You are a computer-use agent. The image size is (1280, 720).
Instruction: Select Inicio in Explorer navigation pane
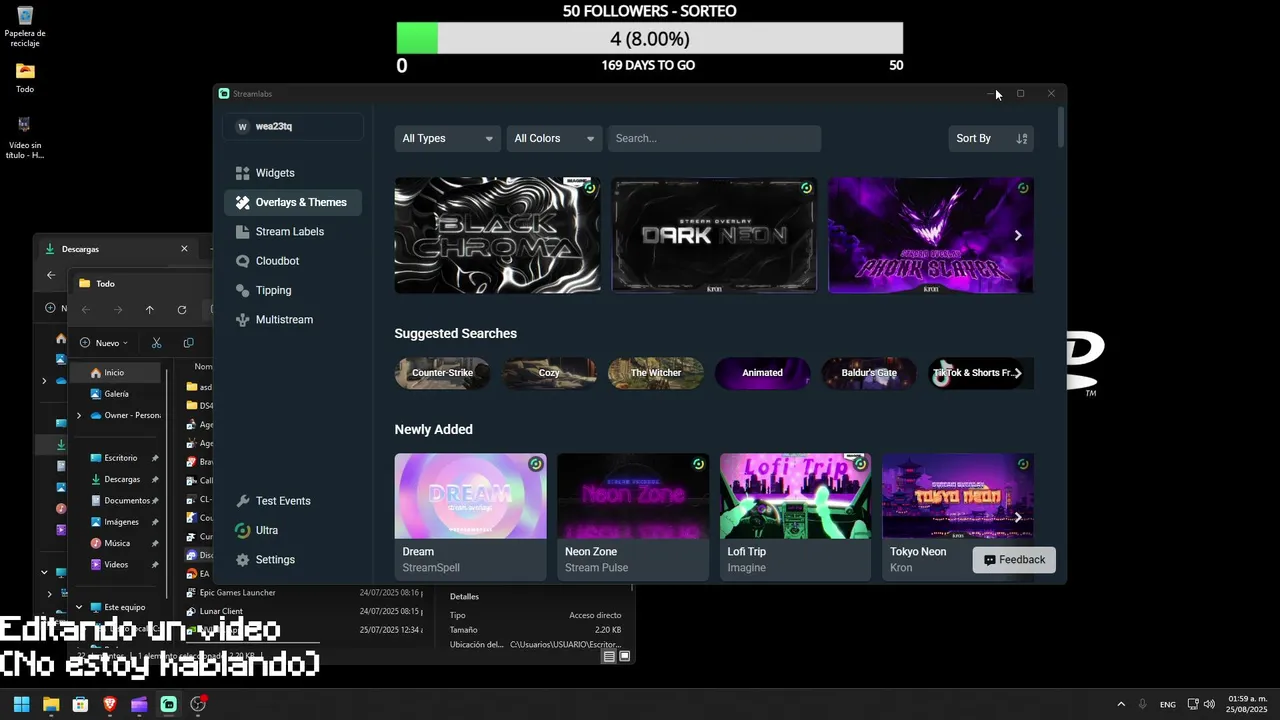[x=115, y=373]
